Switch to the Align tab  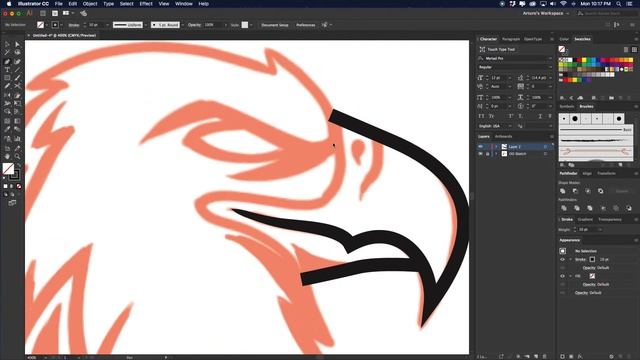click(587, 173)
